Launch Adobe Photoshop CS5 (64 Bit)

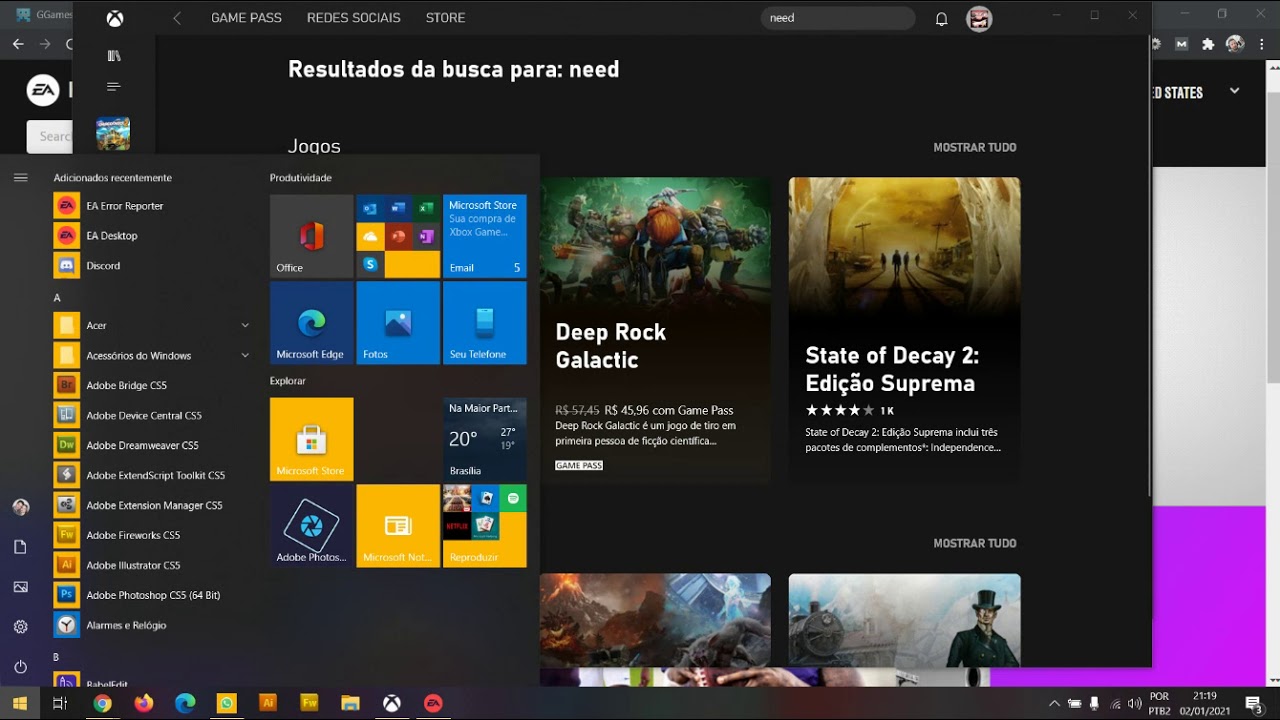(x=152, y=596)
